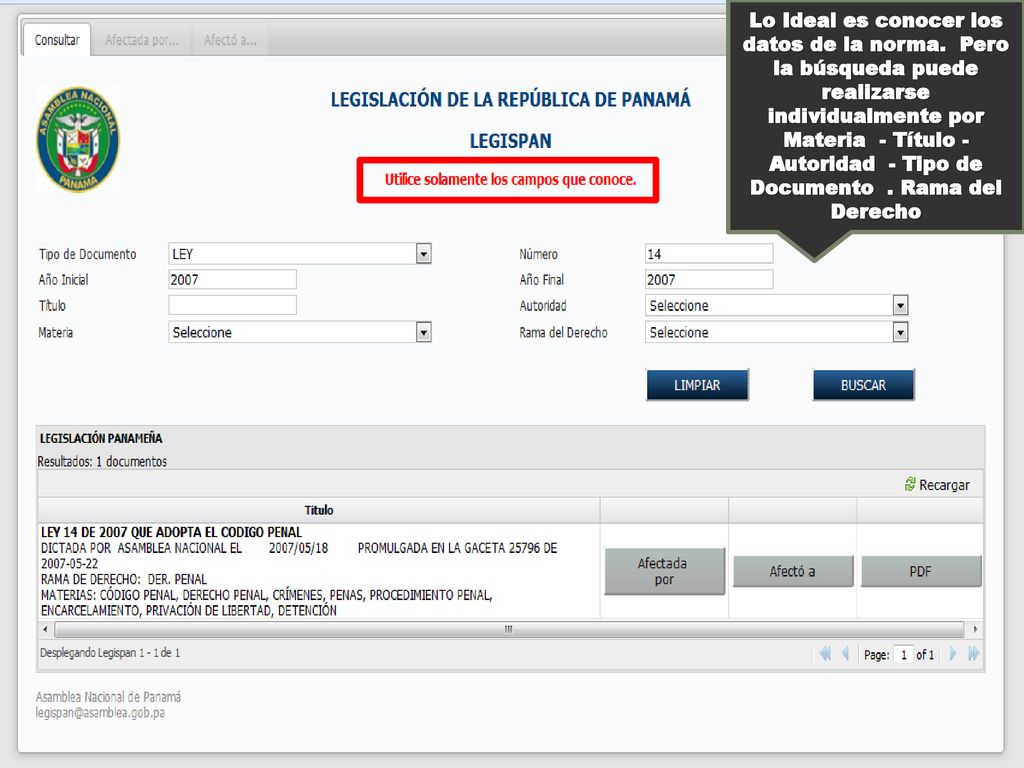Click the Año Inicial input field

[232, 280]
